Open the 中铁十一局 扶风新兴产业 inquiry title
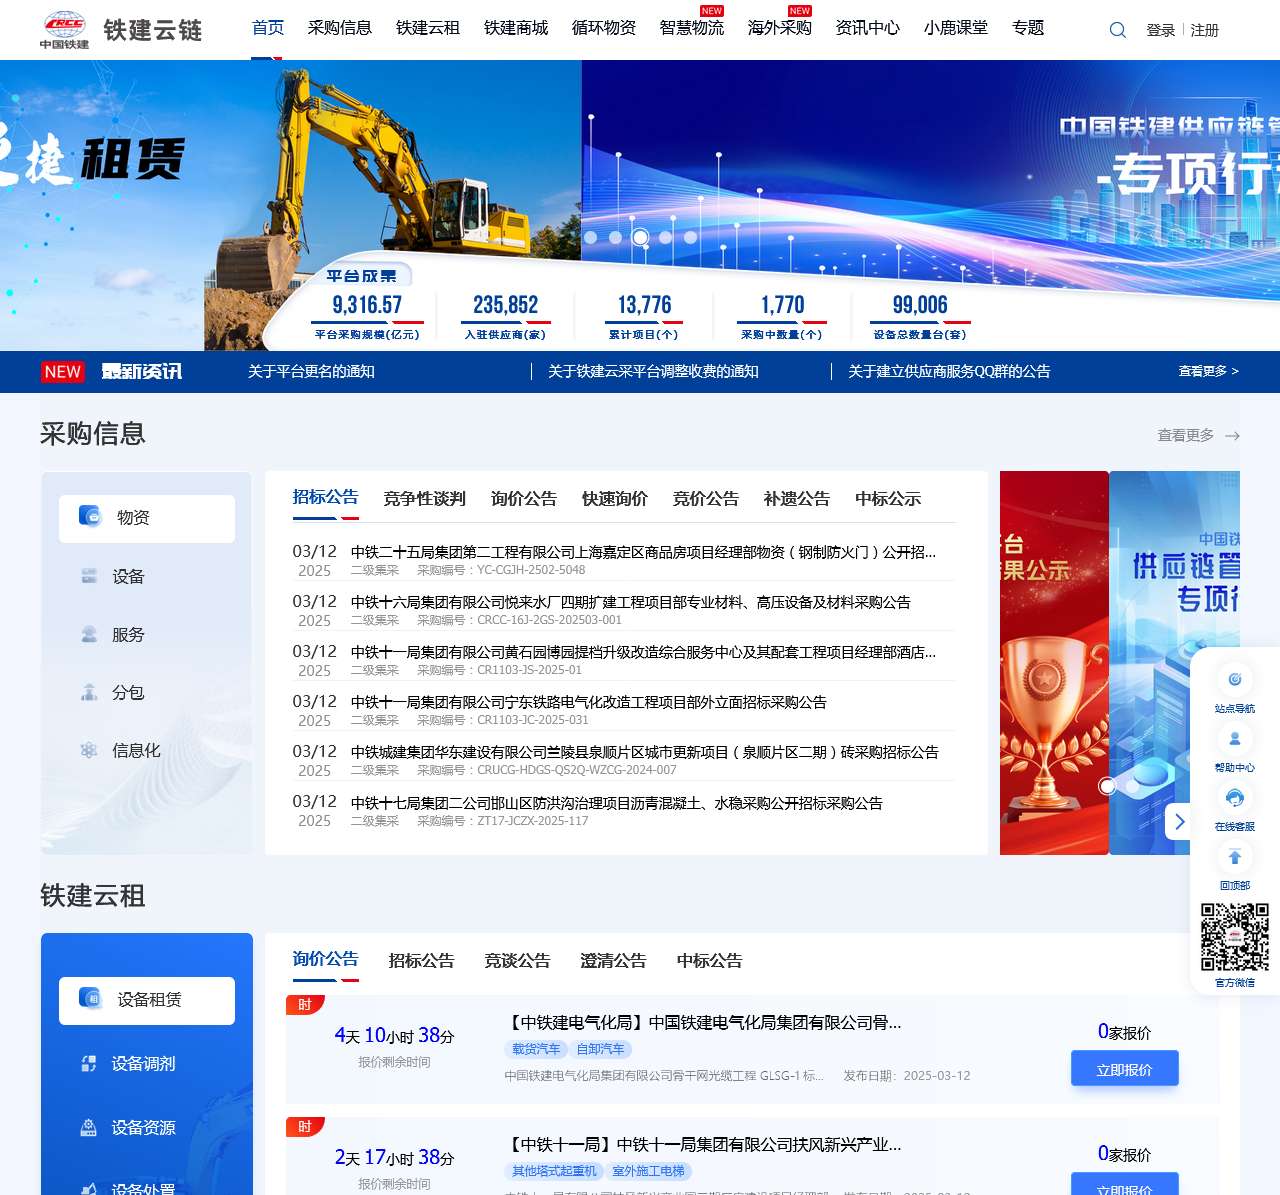 tap(704, 1144)
